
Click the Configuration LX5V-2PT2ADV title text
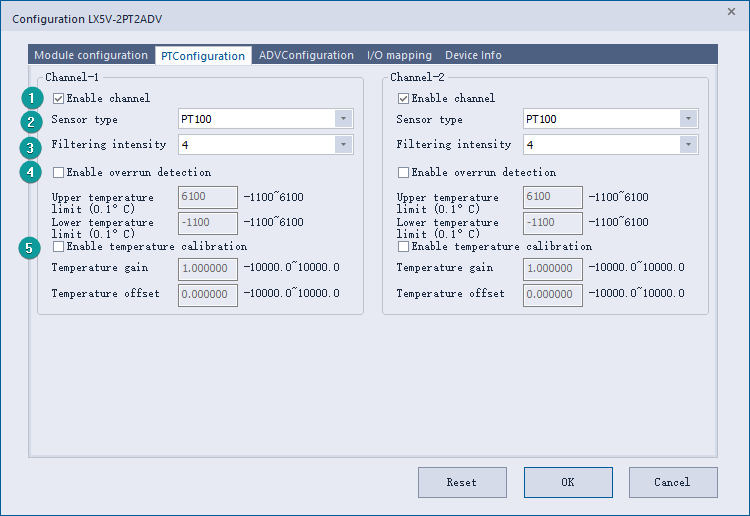point(87,19)
